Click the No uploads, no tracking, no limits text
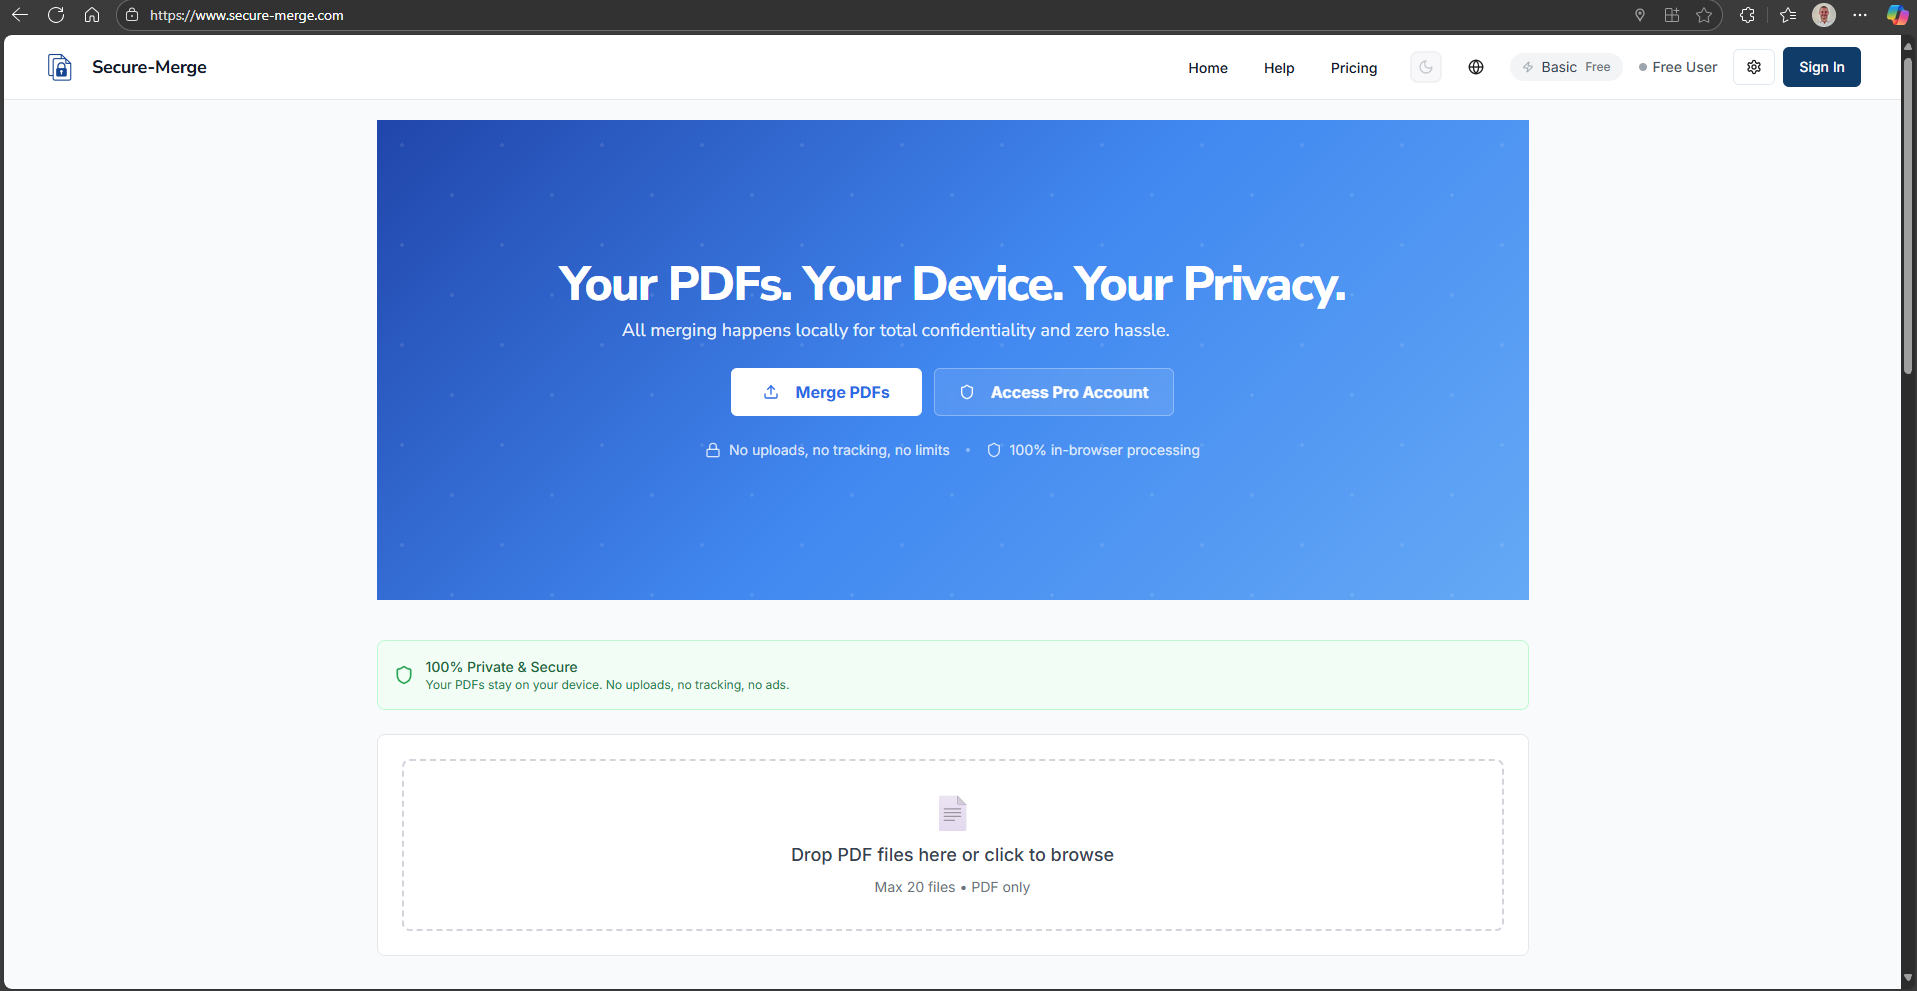This screenshot has width=1917, height=991. click(x=839, y=450)
